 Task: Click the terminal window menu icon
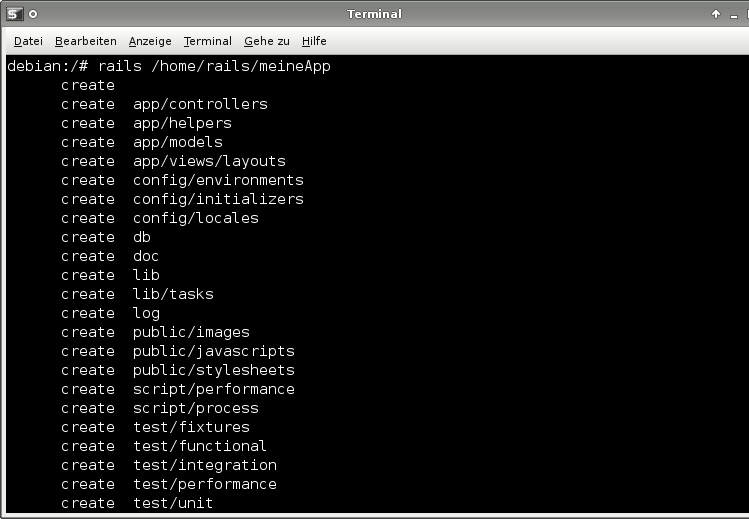click(x=14, y=14)
